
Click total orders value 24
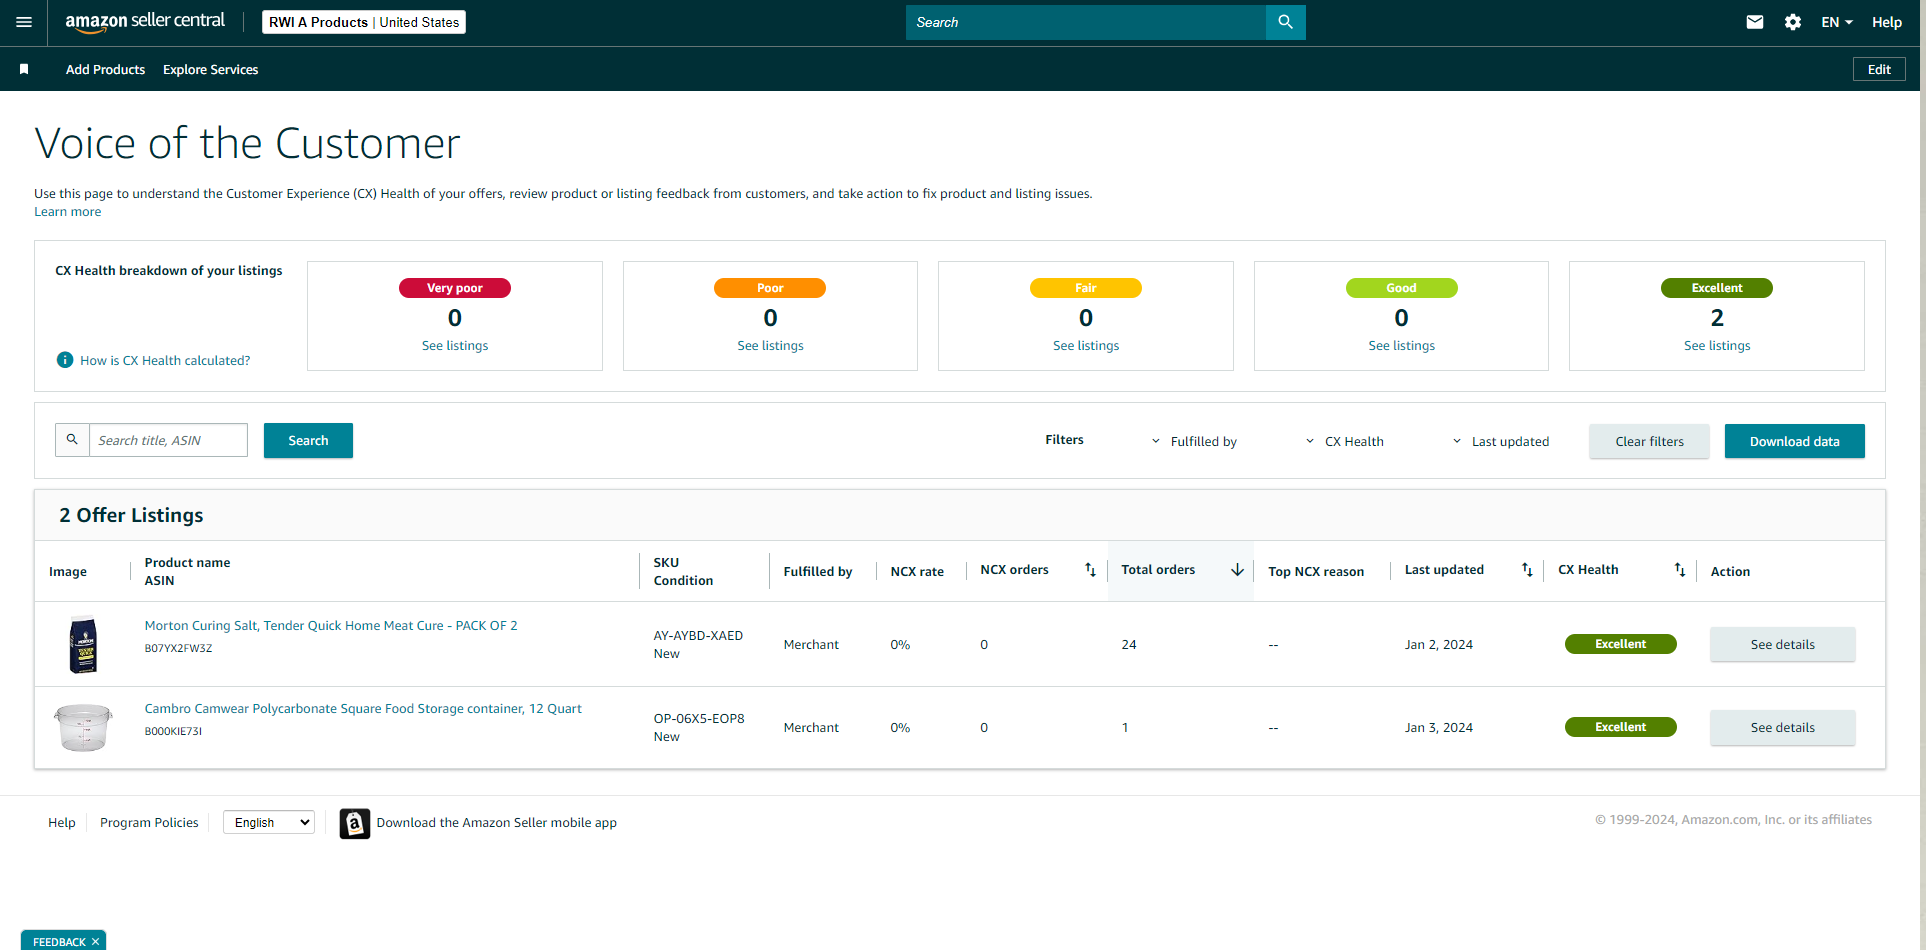click(x=1129, y=644)
